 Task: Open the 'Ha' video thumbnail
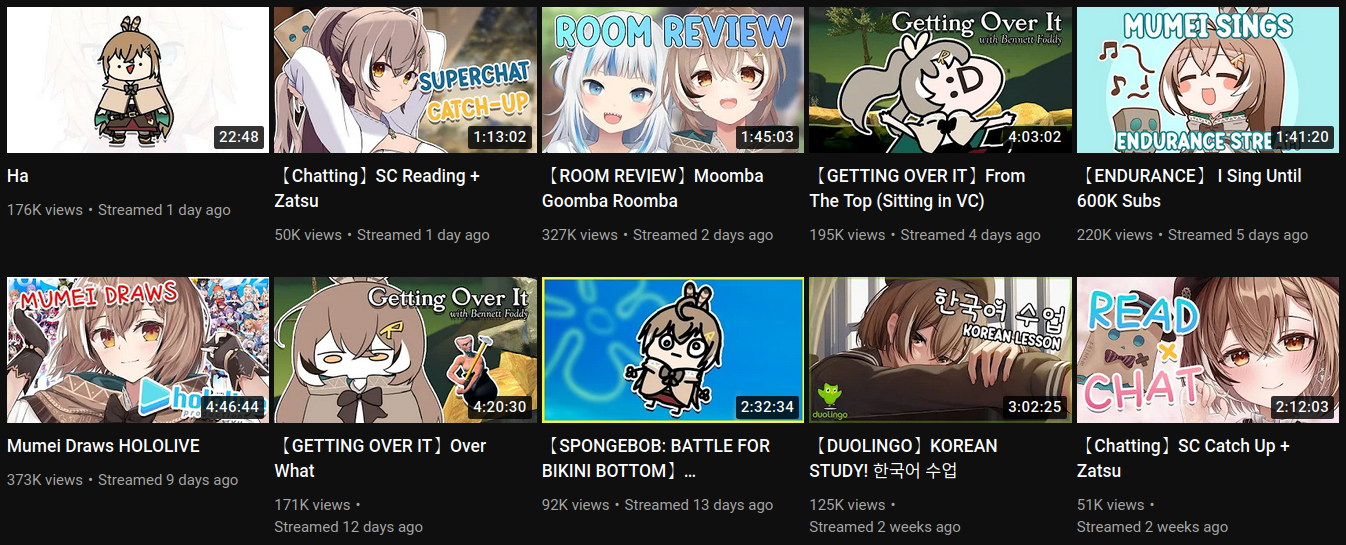click(138, 80)
